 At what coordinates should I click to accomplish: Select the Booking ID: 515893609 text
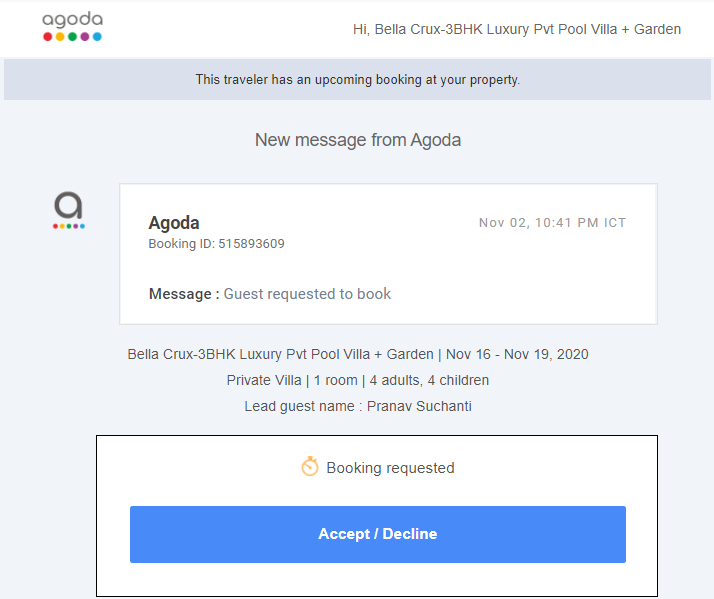tap(216, 244)
